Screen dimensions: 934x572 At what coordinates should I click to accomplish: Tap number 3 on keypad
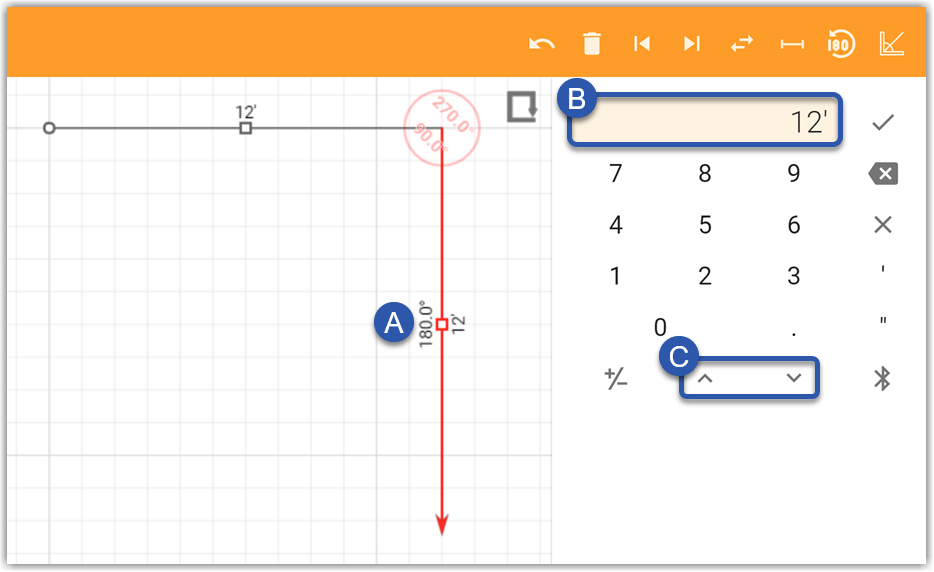tap(793, 276)
